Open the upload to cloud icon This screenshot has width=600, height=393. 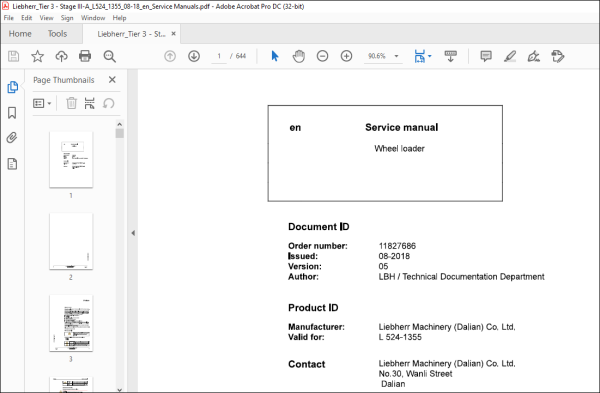[61, 56]
